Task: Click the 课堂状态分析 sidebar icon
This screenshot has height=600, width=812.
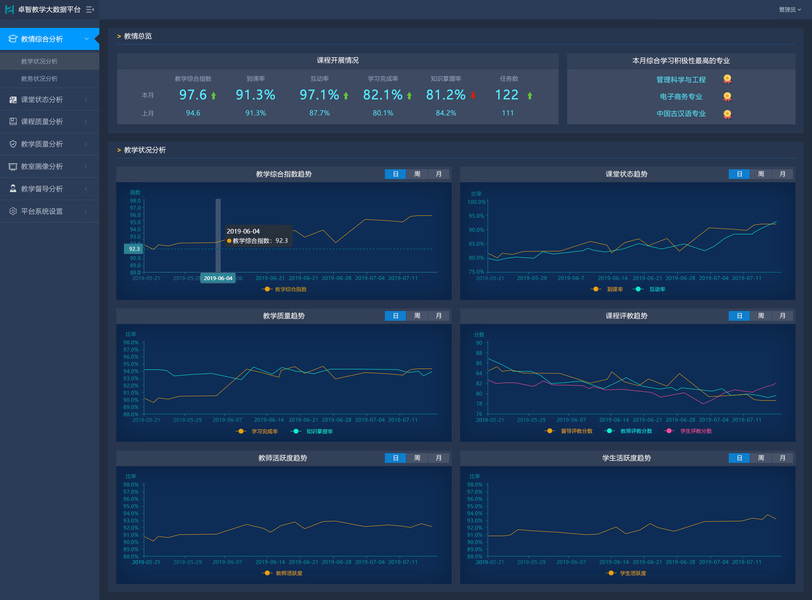Action: coord(13,99)
